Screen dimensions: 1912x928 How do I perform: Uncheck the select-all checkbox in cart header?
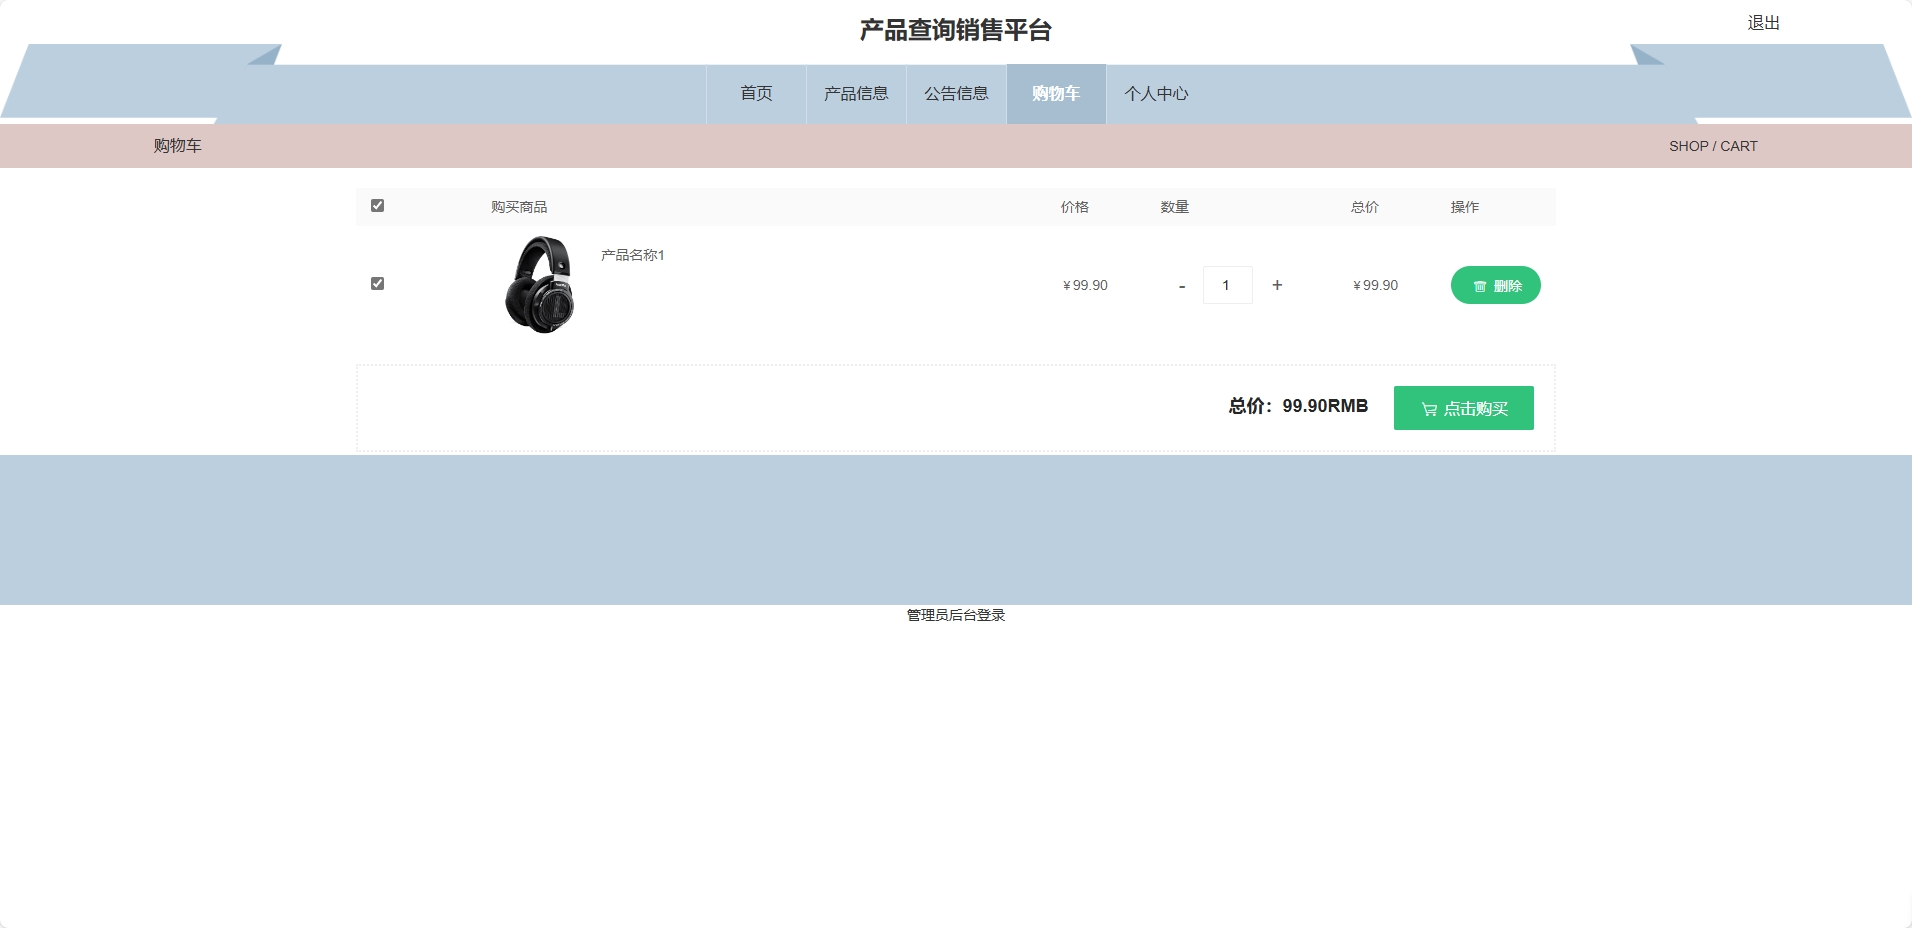(x=377, y=206)
